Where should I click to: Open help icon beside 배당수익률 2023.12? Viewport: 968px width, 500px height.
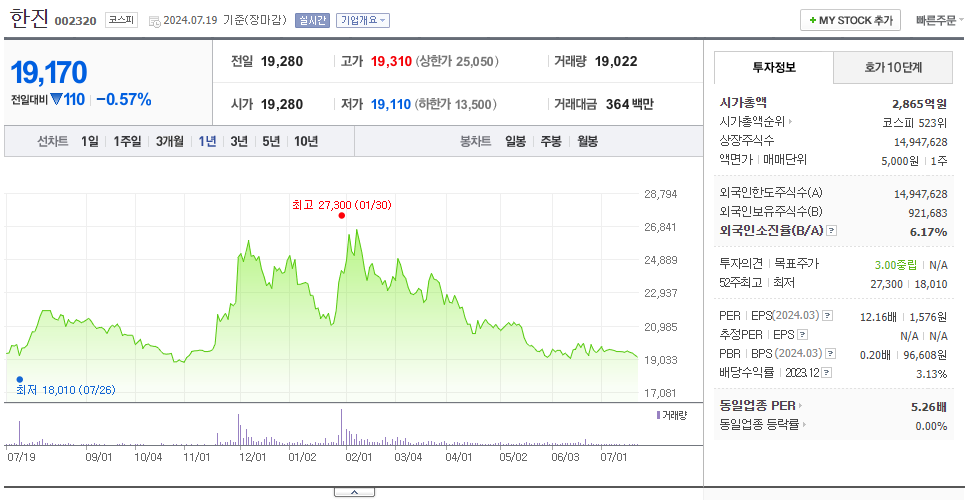pos(827,373)
